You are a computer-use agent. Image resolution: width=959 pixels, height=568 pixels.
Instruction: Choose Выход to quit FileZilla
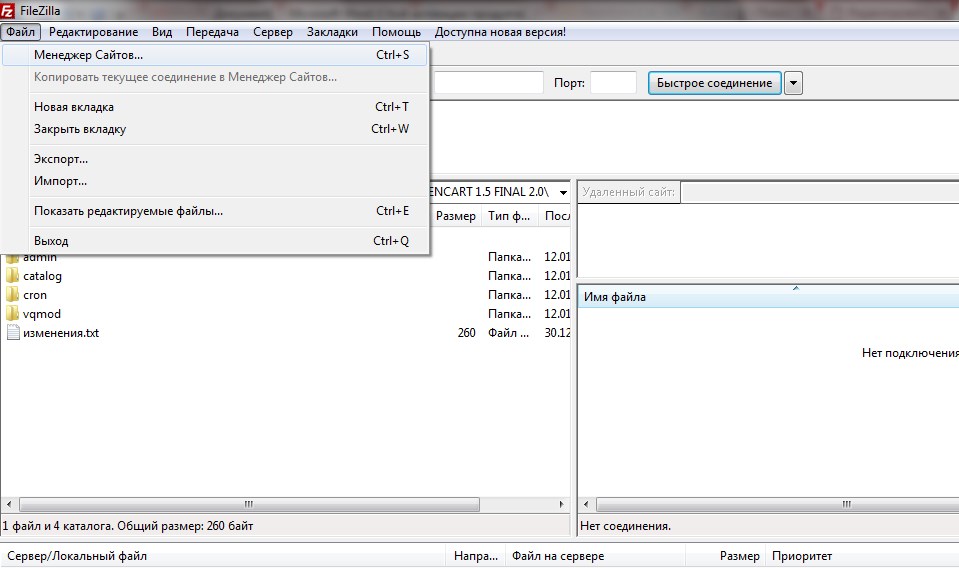click(215, 241)
